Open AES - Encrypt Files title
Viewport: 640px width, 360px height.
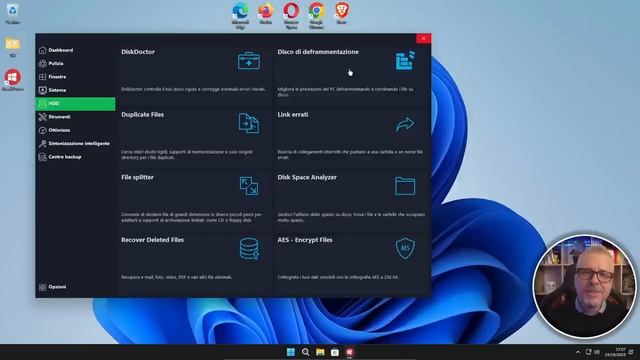pos(305,240)
